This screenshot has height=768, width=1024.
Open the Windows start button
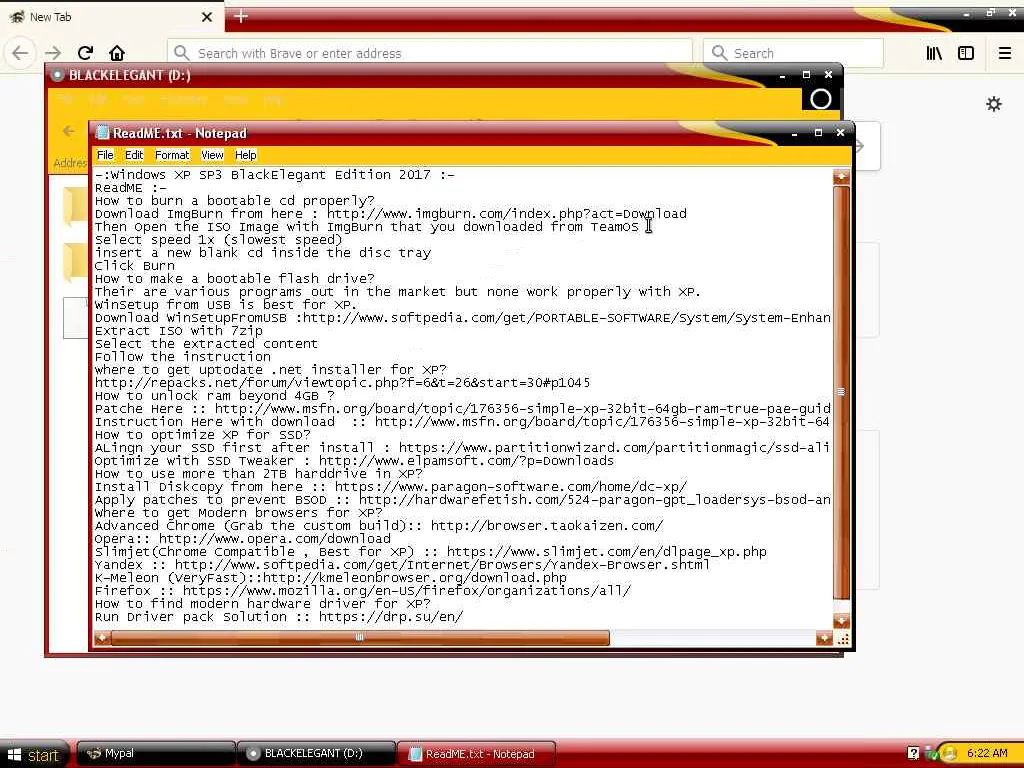(x=35, y=755)
